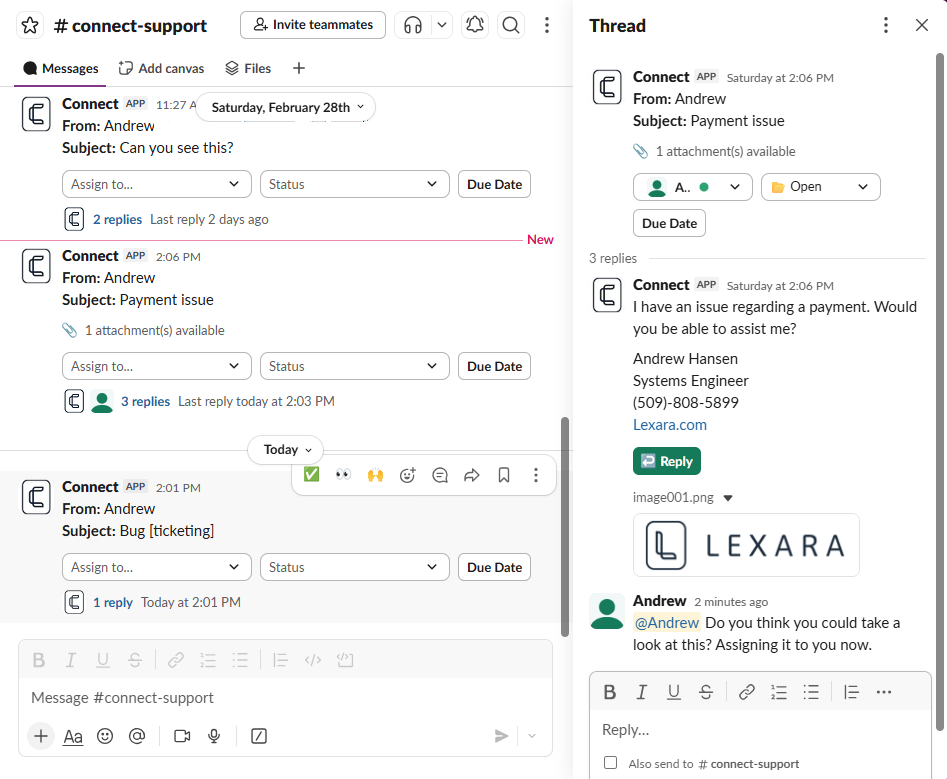Check the Also send to connect-support box
This screenshot has width=947, height=779.
[610, 762]
